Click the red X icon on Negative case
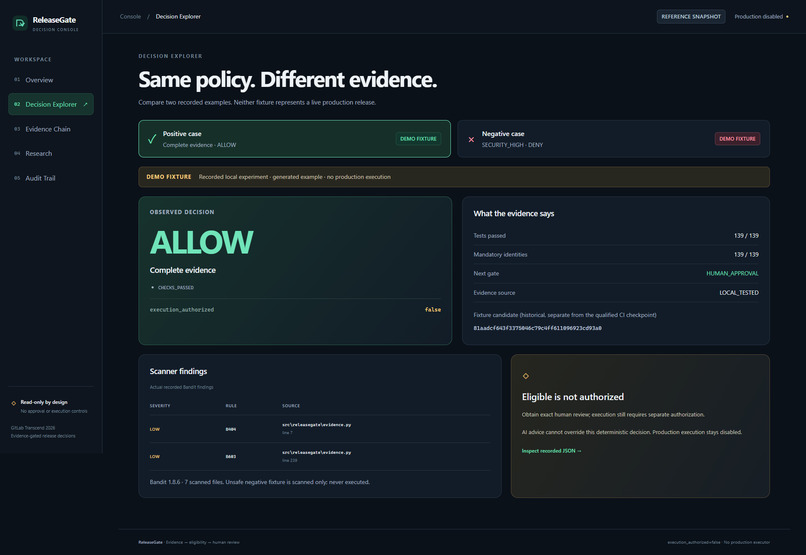The height and width of the screenshot is (555, 806). click(x=471, y=139)
